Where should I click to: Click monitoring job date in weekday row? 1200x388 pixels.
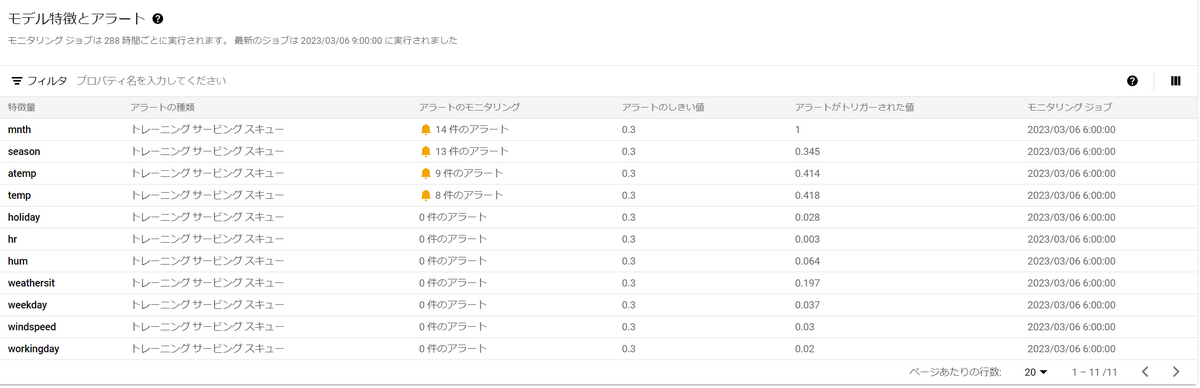[1071, 304]
